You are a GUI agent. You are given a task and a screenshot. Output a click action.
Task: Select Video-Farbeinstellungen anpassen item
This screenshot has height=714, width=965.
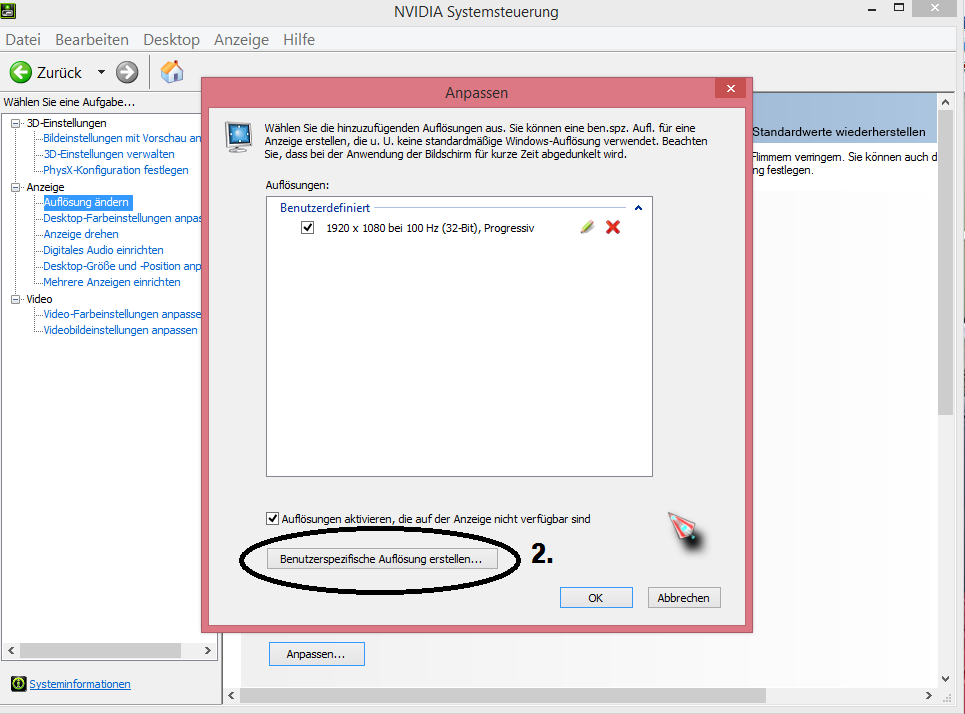pos(122,315)
